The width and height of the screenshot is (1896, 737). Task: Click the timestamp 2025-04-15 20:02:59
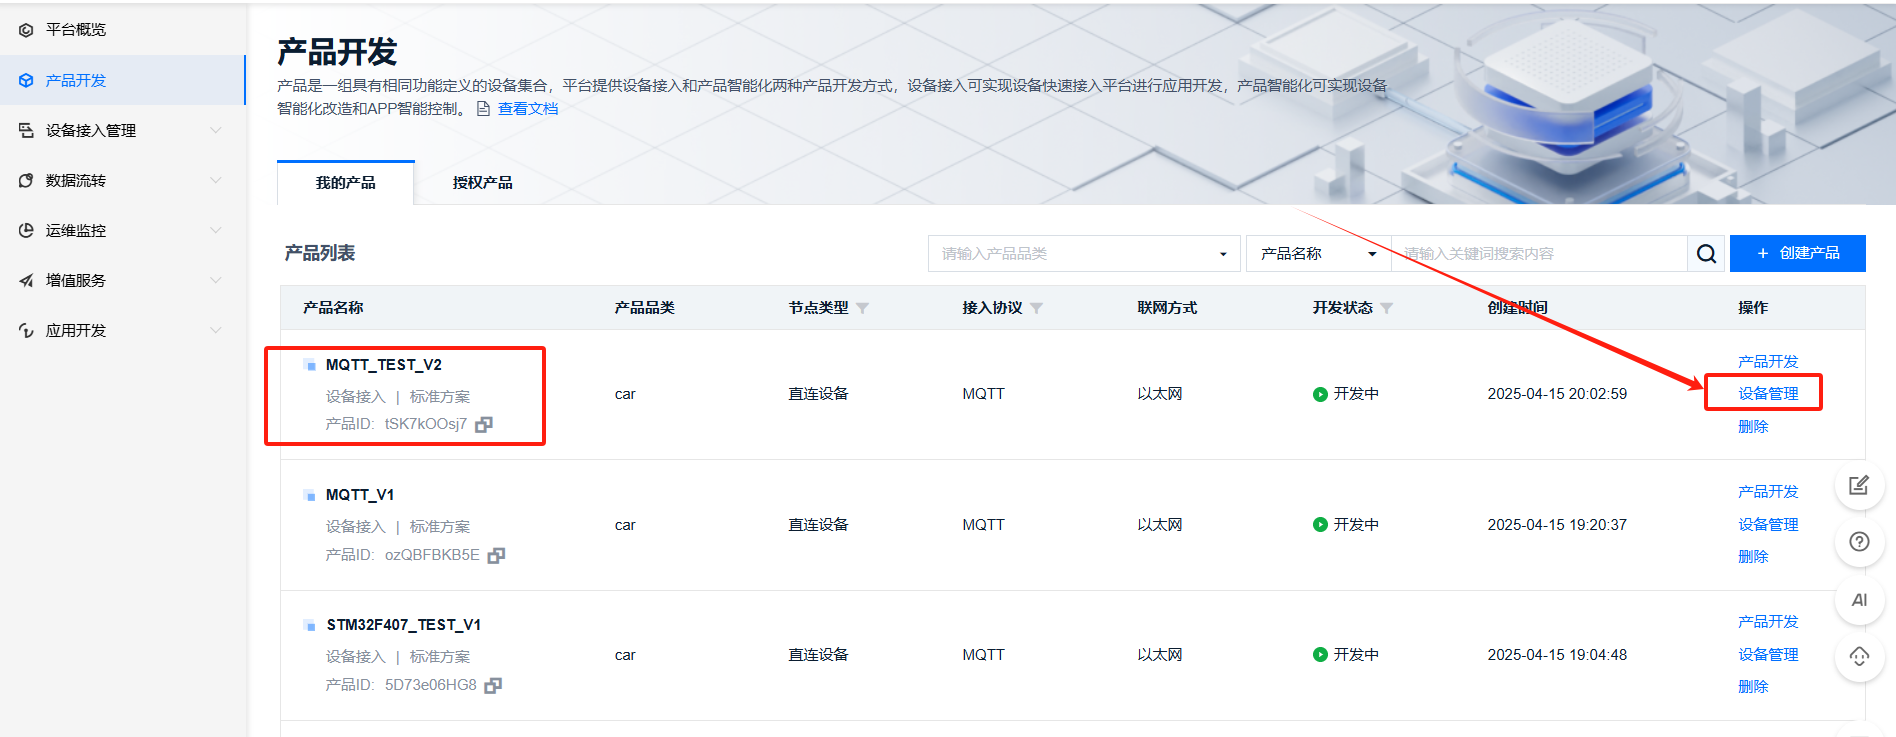(1557, 394)
